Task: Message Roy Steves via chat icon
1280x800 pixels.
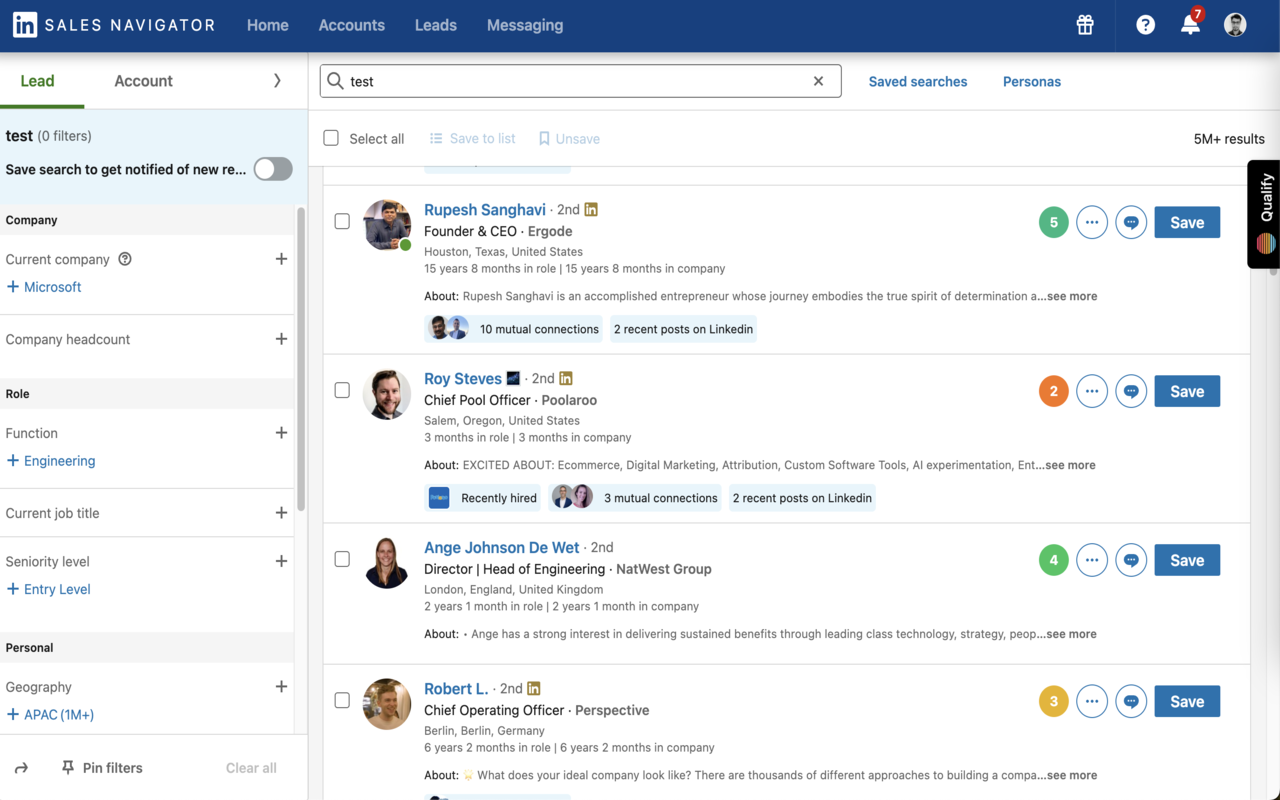Action: 1131,391
